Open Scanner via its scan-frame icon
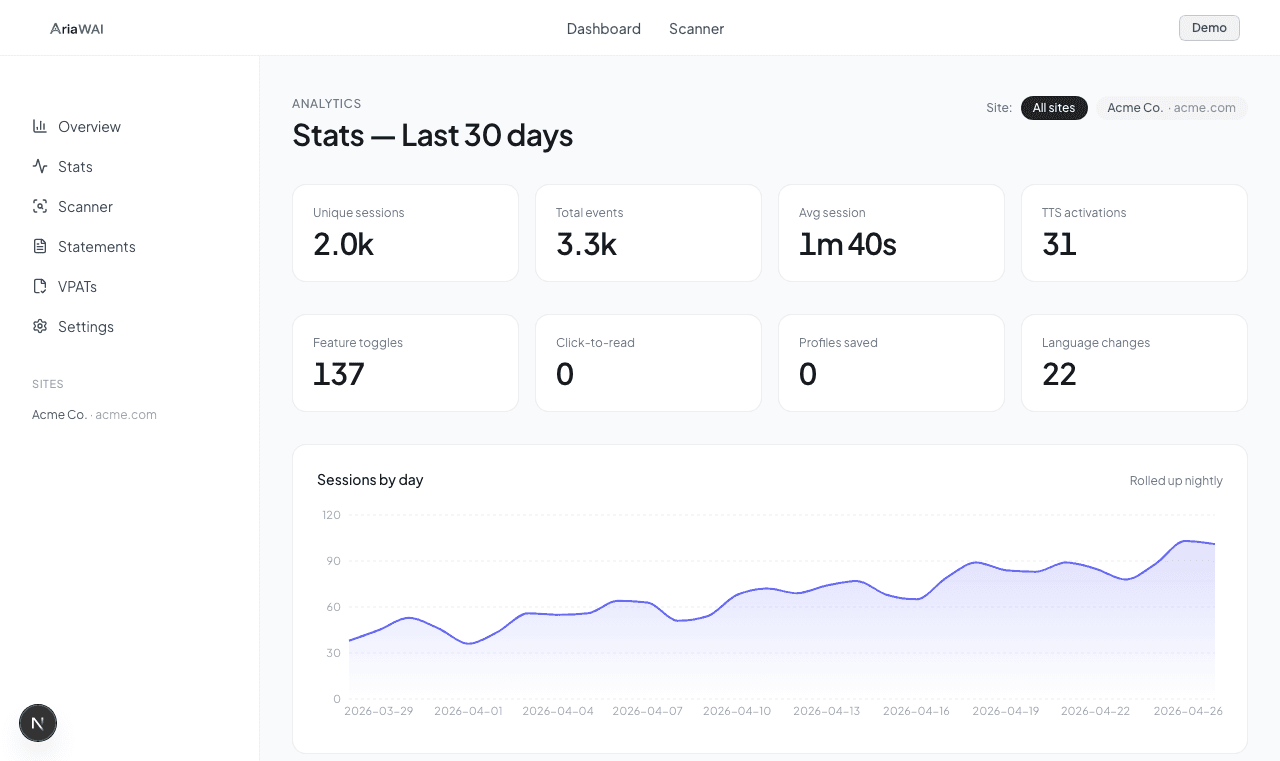The image size is (1280, 761). tap(39, 206)
